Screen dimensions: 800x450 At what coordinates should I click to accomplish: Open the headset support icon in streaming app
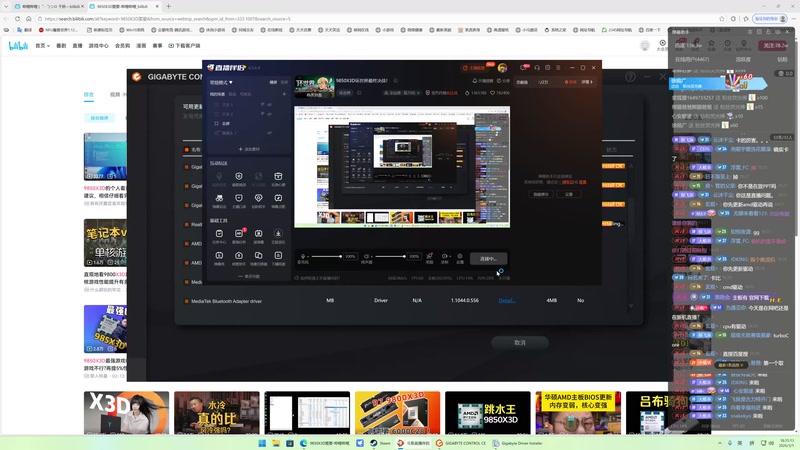537,67
